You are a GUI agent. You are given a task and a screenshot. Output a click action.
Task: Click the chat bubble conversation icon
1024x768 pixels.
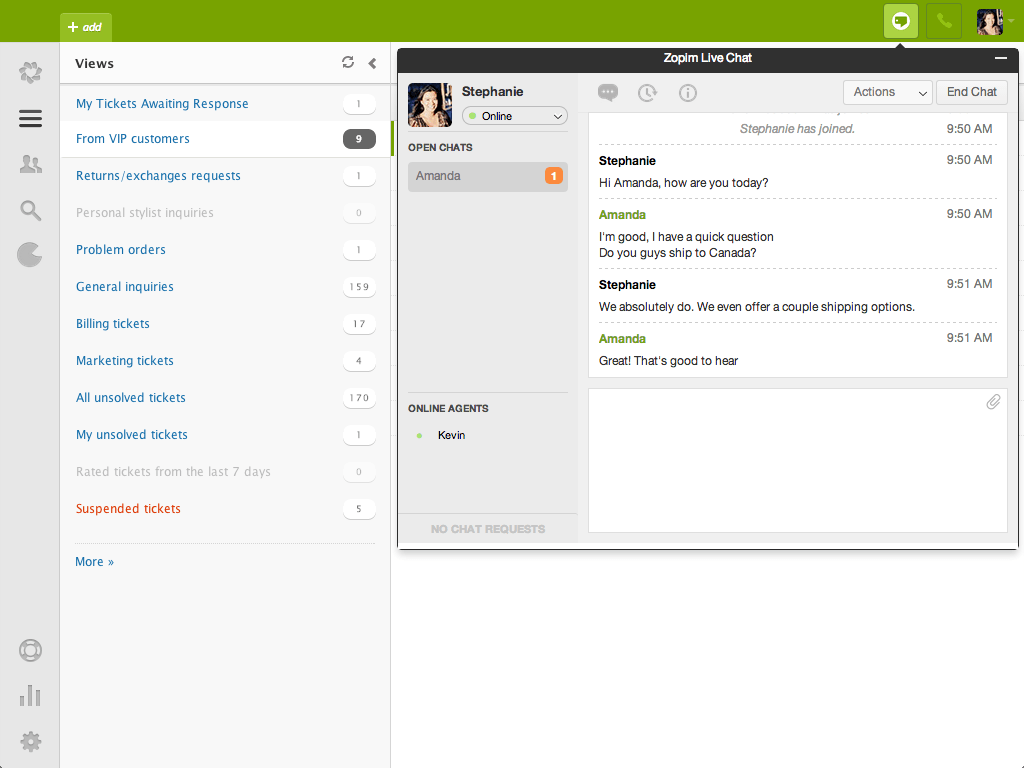pyautogui.click(x=607, y=93)
